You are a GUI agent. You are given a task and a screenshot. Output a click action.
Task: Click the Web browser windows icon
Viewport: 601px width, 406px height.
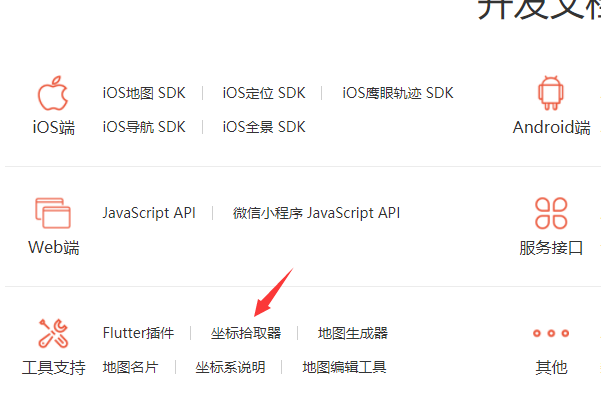[52, 212]
